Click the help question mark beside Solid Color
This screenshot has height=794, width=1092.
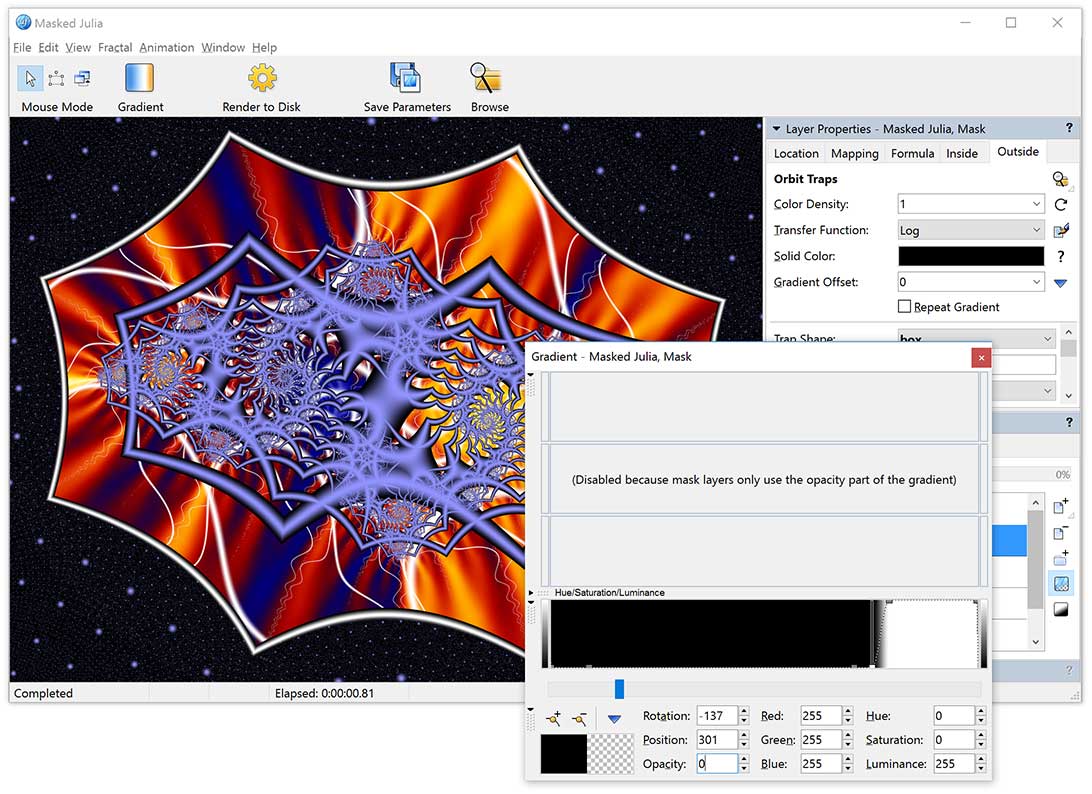(1060, 256)
